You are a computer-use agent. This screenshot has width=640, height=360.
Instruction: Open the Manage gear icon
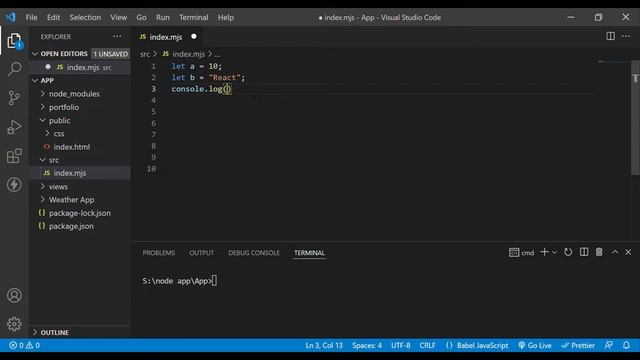(14, 324)
